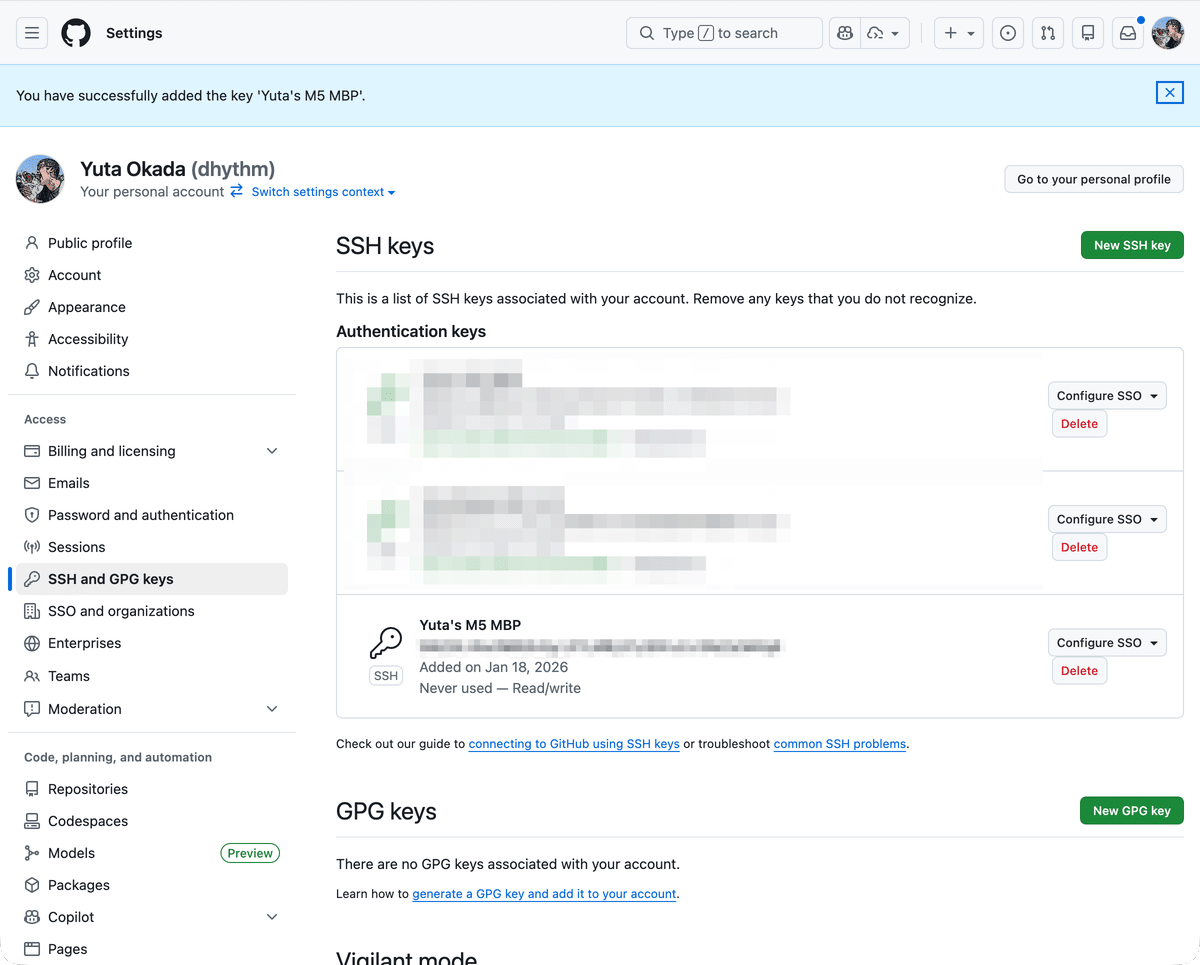Open the common SSH problems link

point(839,744)
